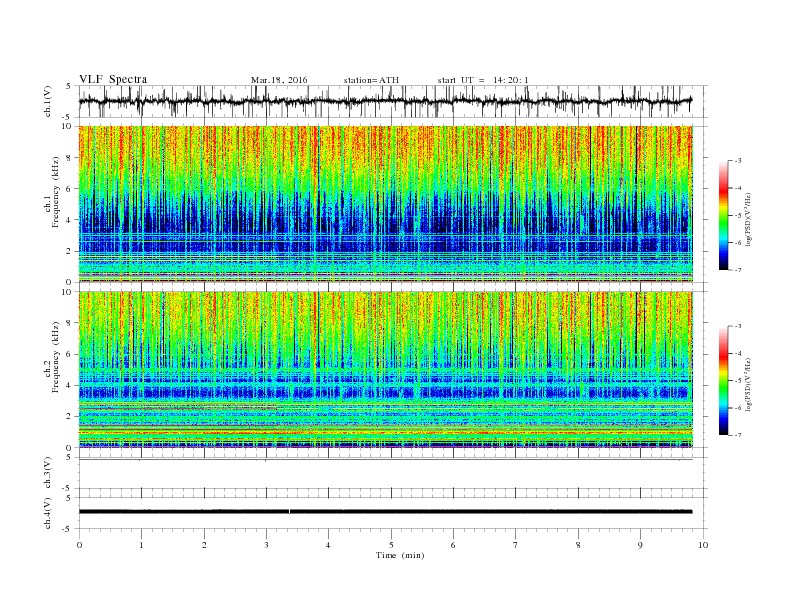Screen dimensions: 792x612
Task: Click the "5" tick label on Time axis
Action: coord(391,545)
